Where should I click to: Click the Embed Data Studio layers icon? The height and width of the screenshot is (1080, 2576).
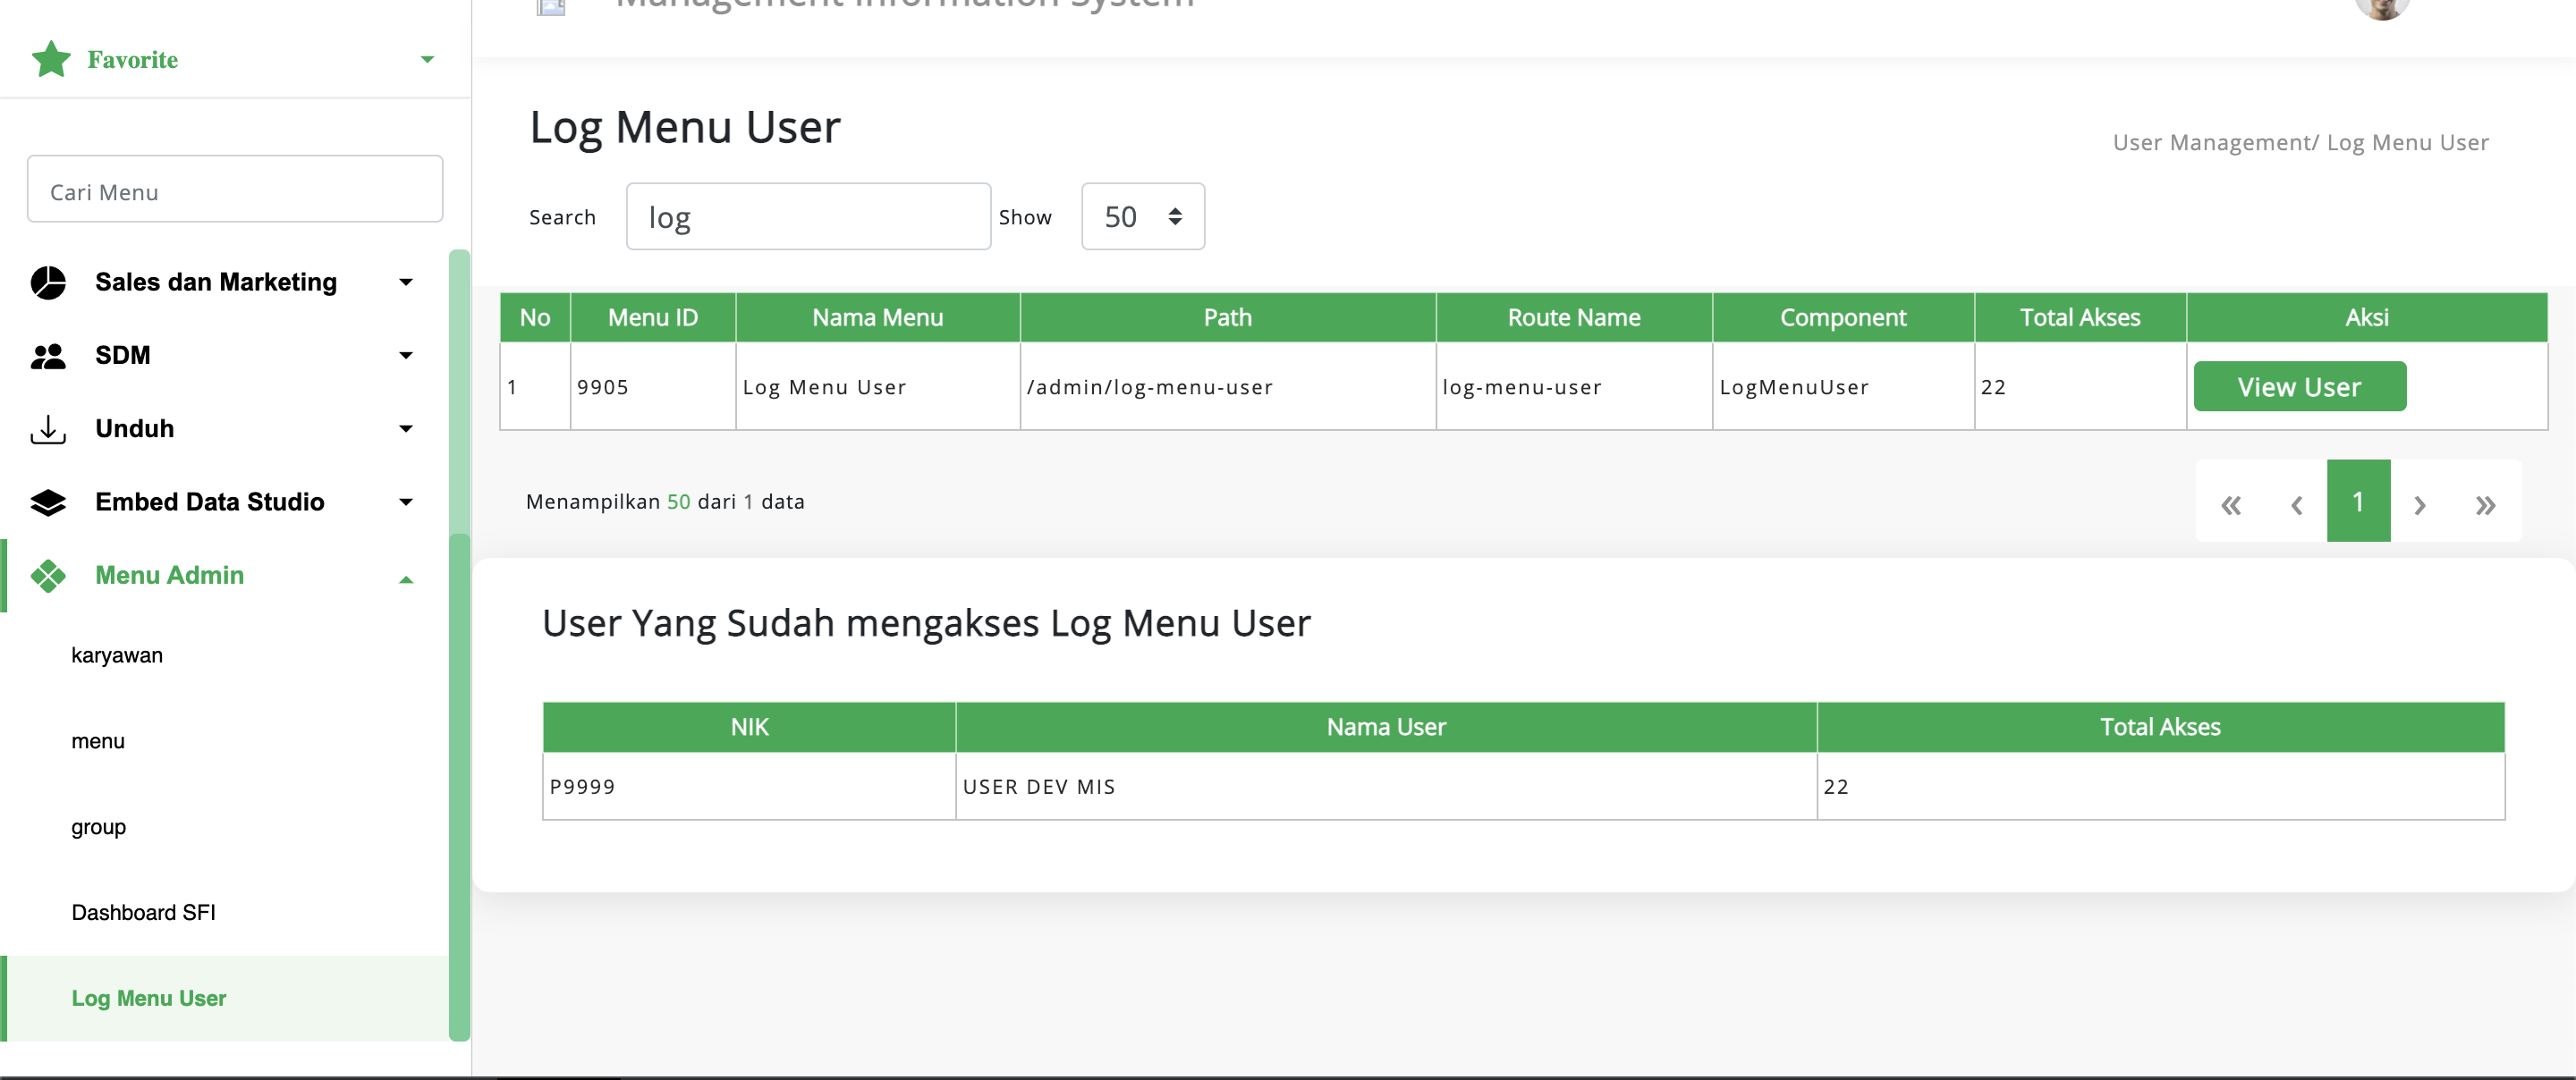pos(48,502)
